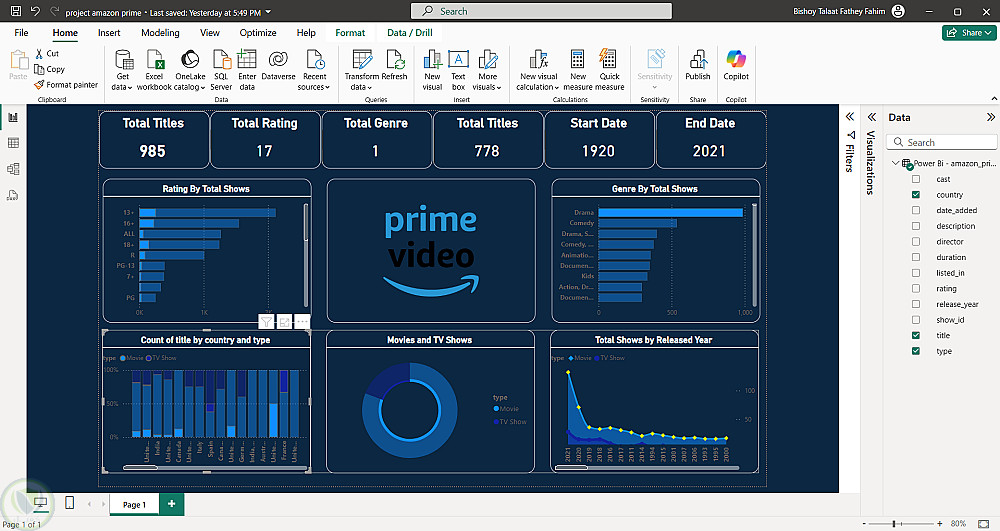Screen dimensions: 1000x531
Task: Open the Dataverse connector
Action: coord(278,66)
